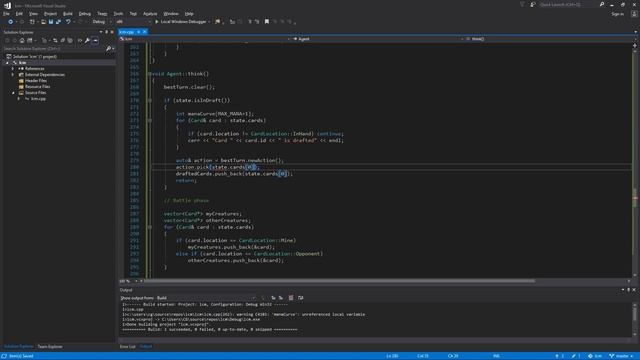Open the Edit menu
640x360 pixels.
(19, 13)
